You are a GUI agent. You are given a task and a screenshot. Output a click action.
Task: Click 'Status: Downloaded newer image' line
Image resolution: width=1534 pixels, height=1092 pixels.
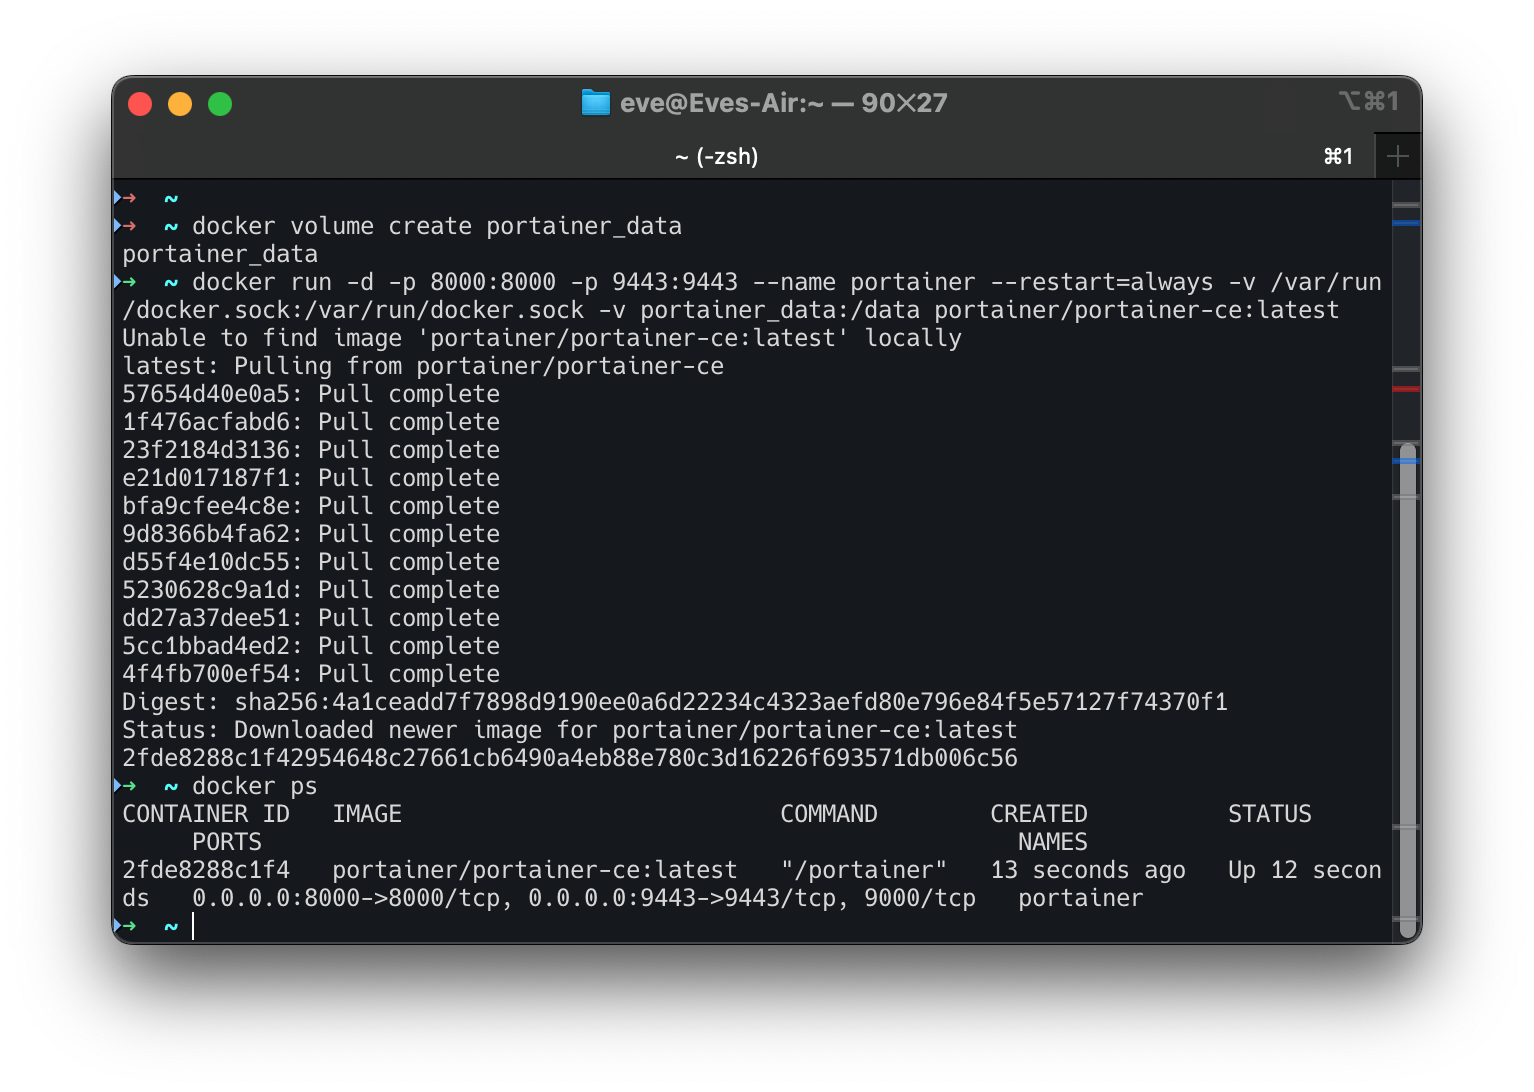570,730
